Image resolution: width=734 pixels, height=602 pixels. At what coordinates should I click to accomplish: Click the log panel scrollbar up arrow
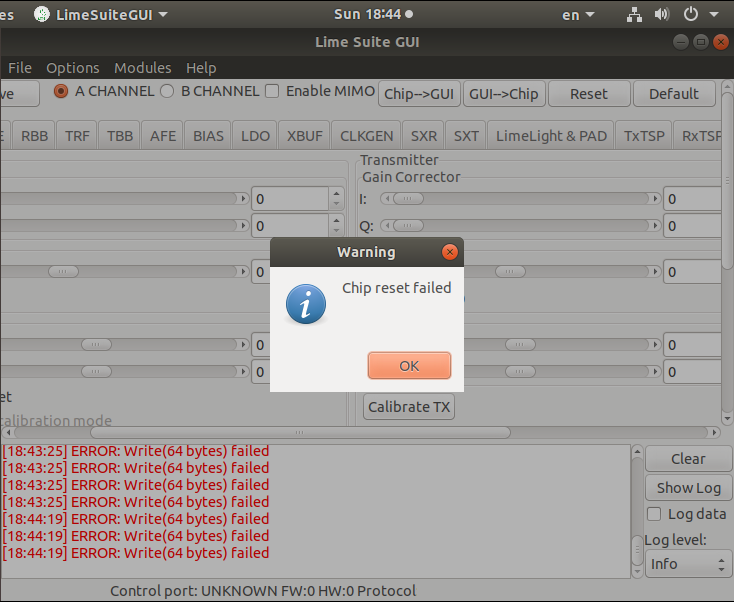[x=637, y=451]
